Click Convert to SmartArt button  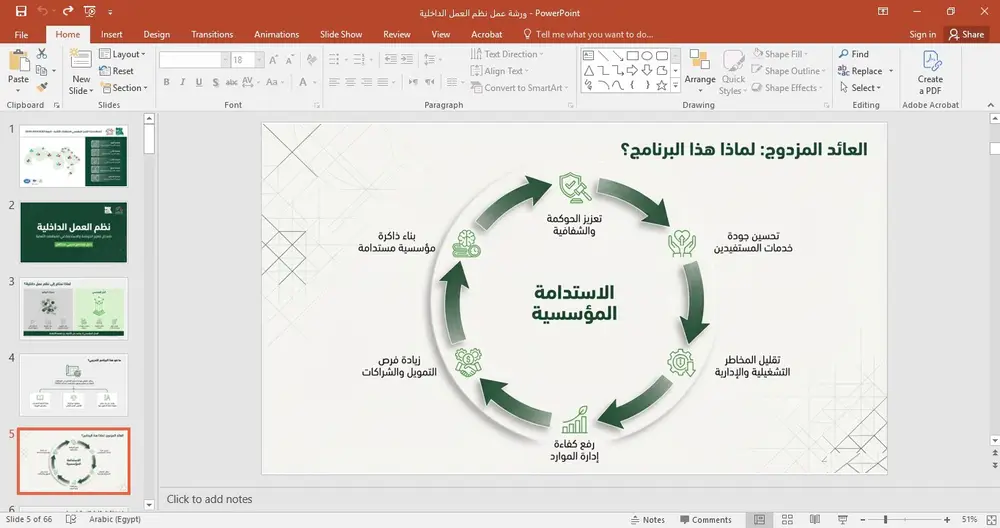[518, 87]
